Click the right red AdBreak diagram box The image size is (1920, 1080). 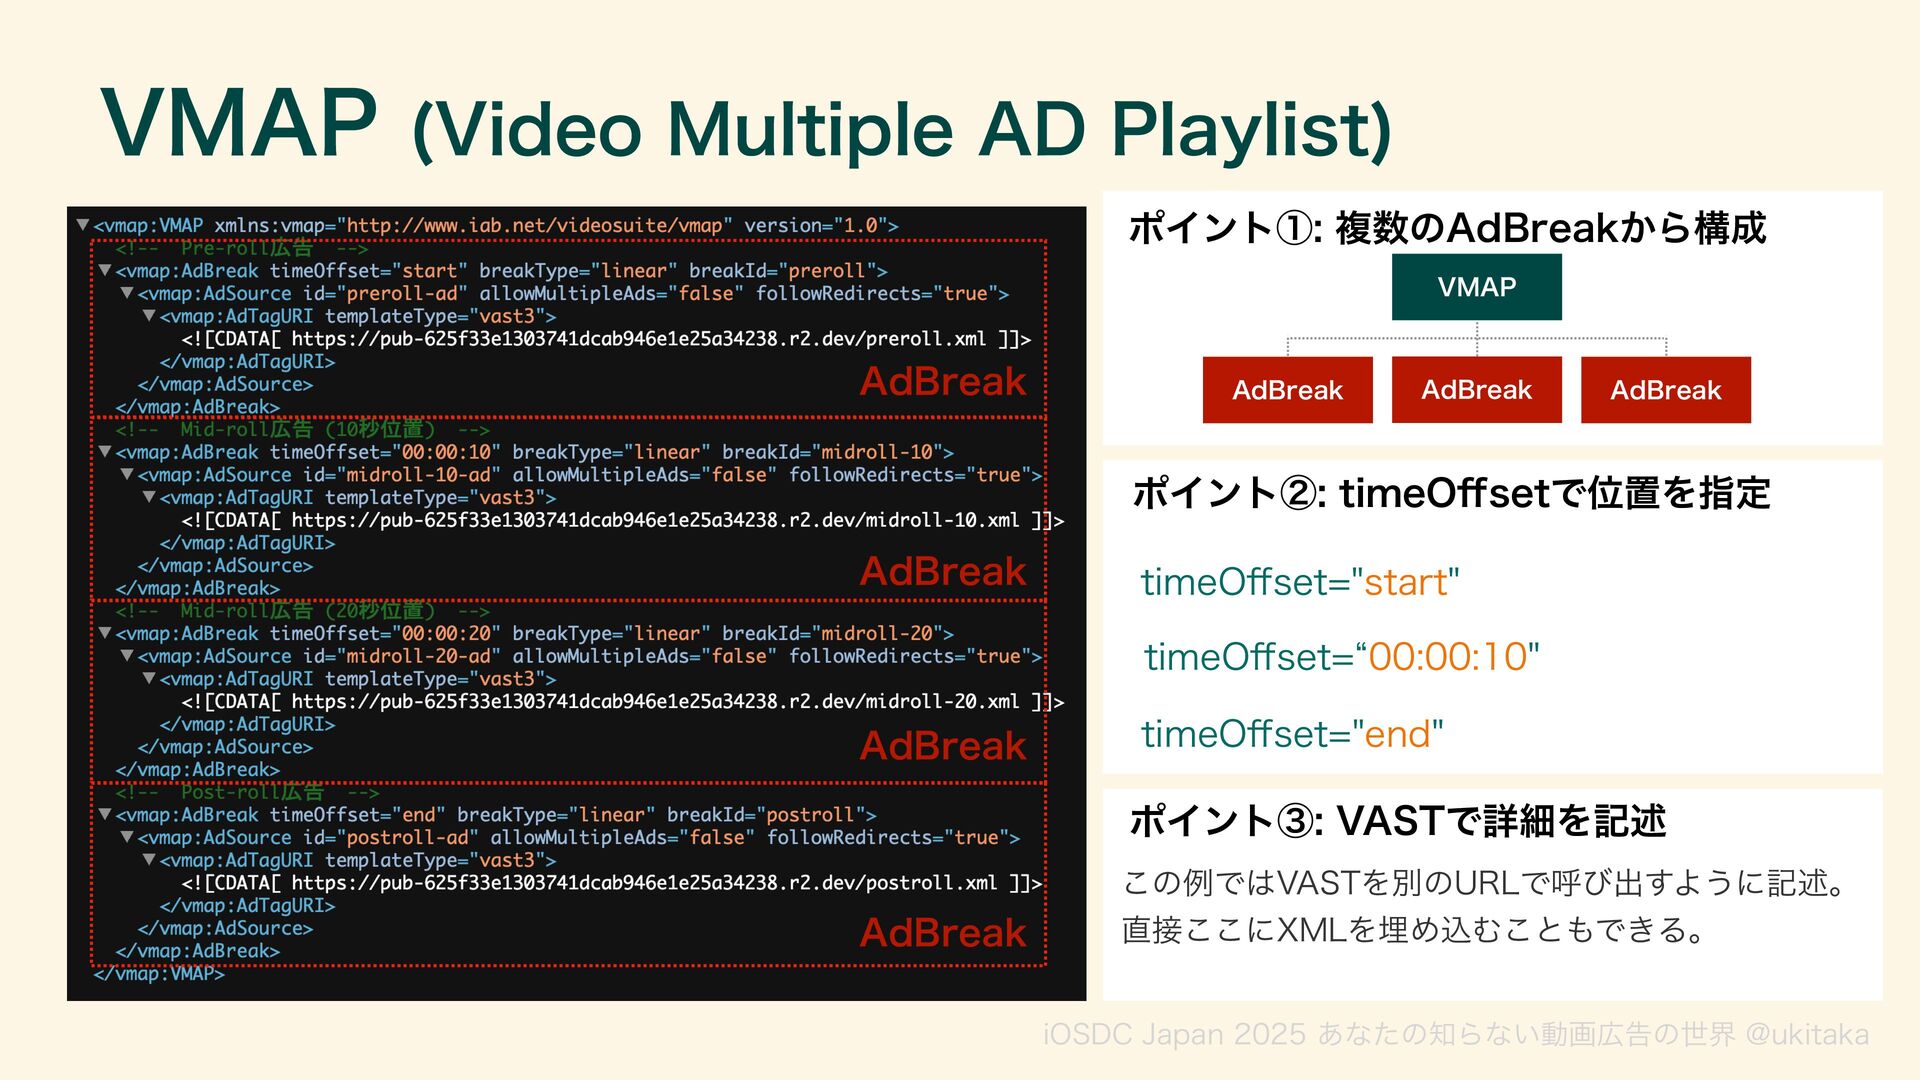tap(1665, 390)
